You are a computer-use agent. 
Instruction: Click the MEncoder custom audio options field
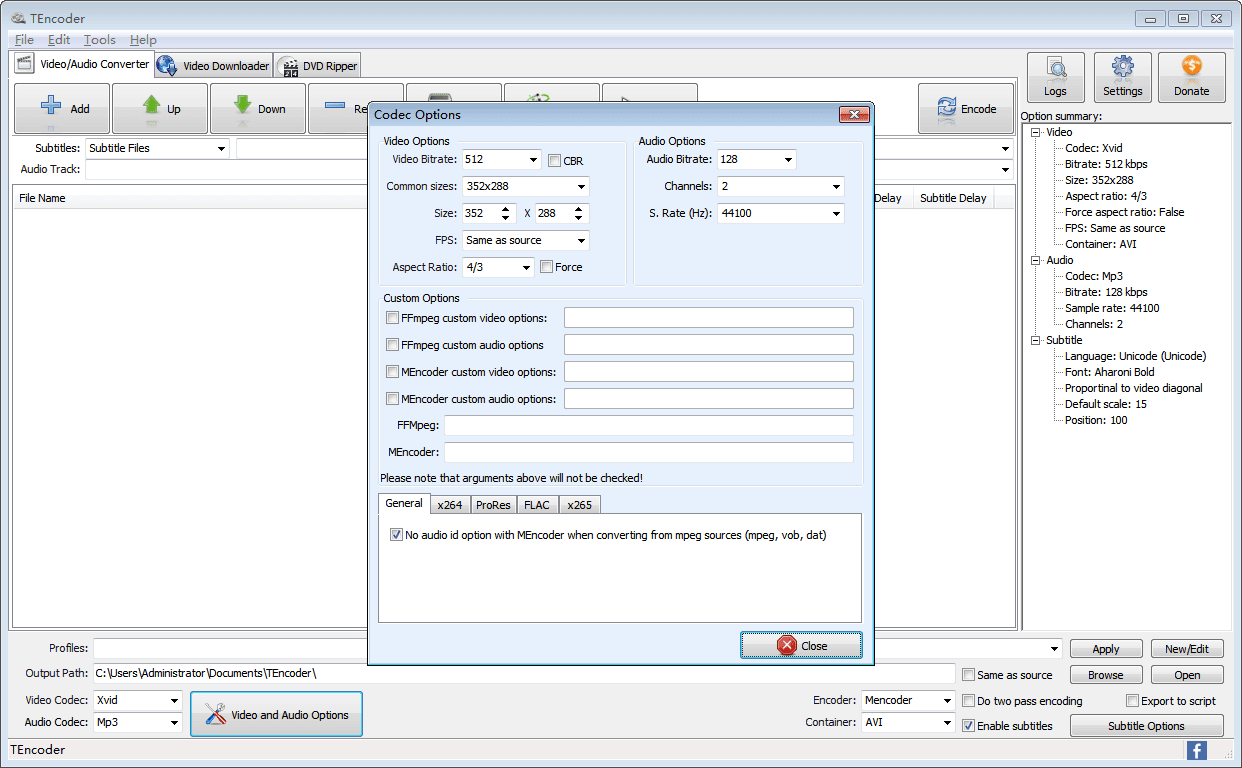(x=708, y=399)
